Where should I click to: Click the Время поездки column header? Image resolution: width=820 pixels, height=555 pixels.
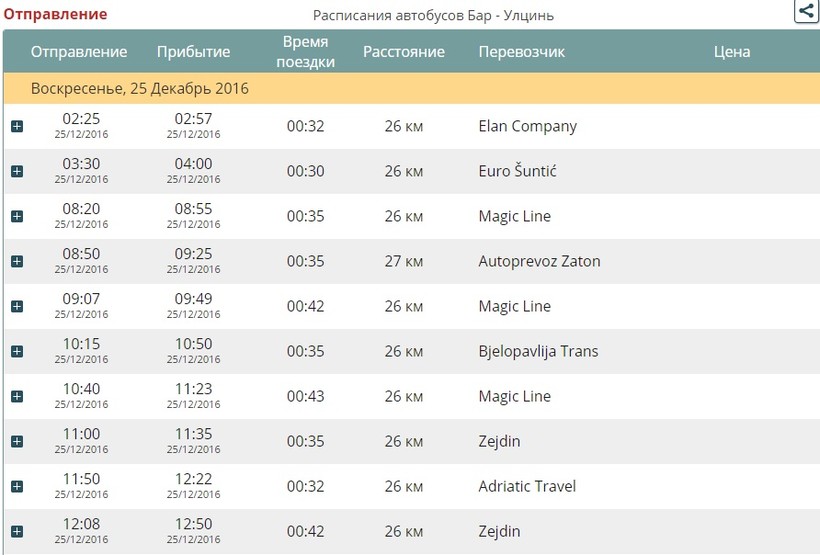(x=305, y=52)
